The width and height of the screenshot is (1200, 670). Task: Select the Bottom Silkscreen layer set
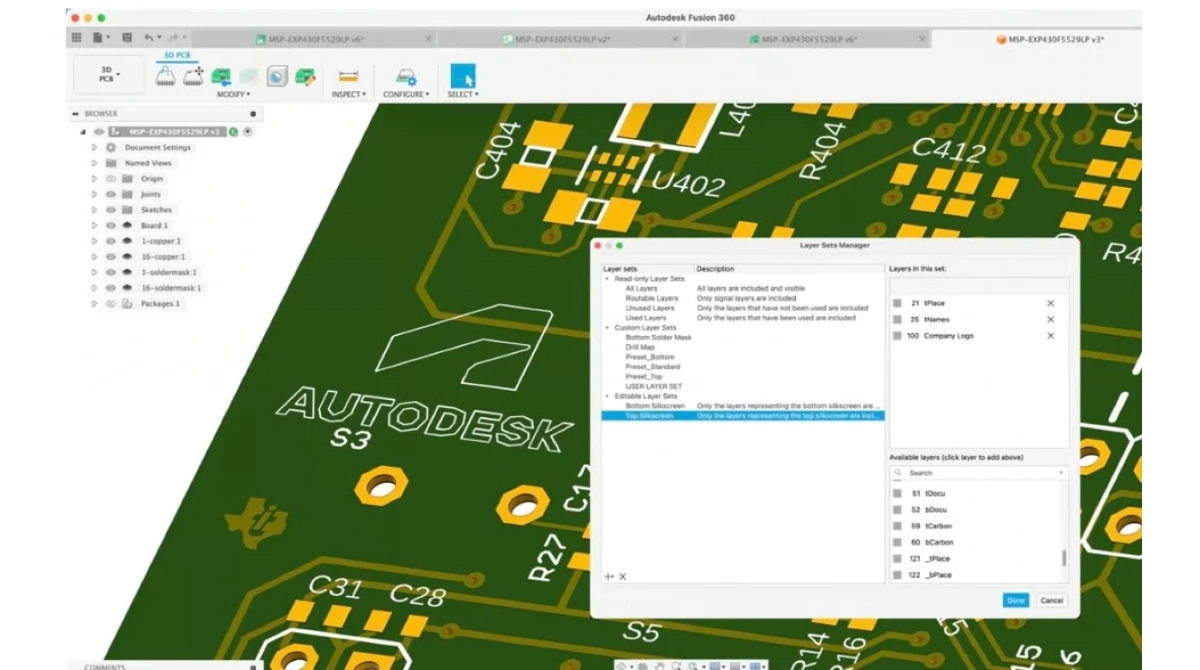pos(655,406)
